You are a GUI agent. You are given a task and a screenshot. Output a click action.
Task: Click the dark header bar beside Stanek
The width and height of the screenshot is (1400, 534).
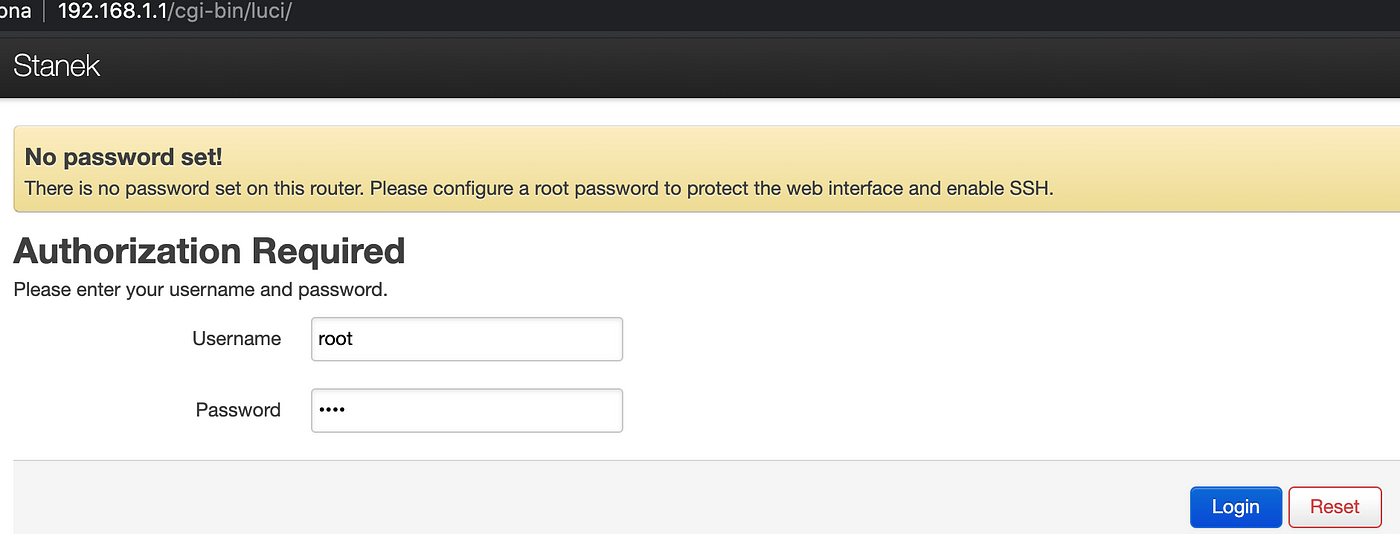[x=750, y=67]
